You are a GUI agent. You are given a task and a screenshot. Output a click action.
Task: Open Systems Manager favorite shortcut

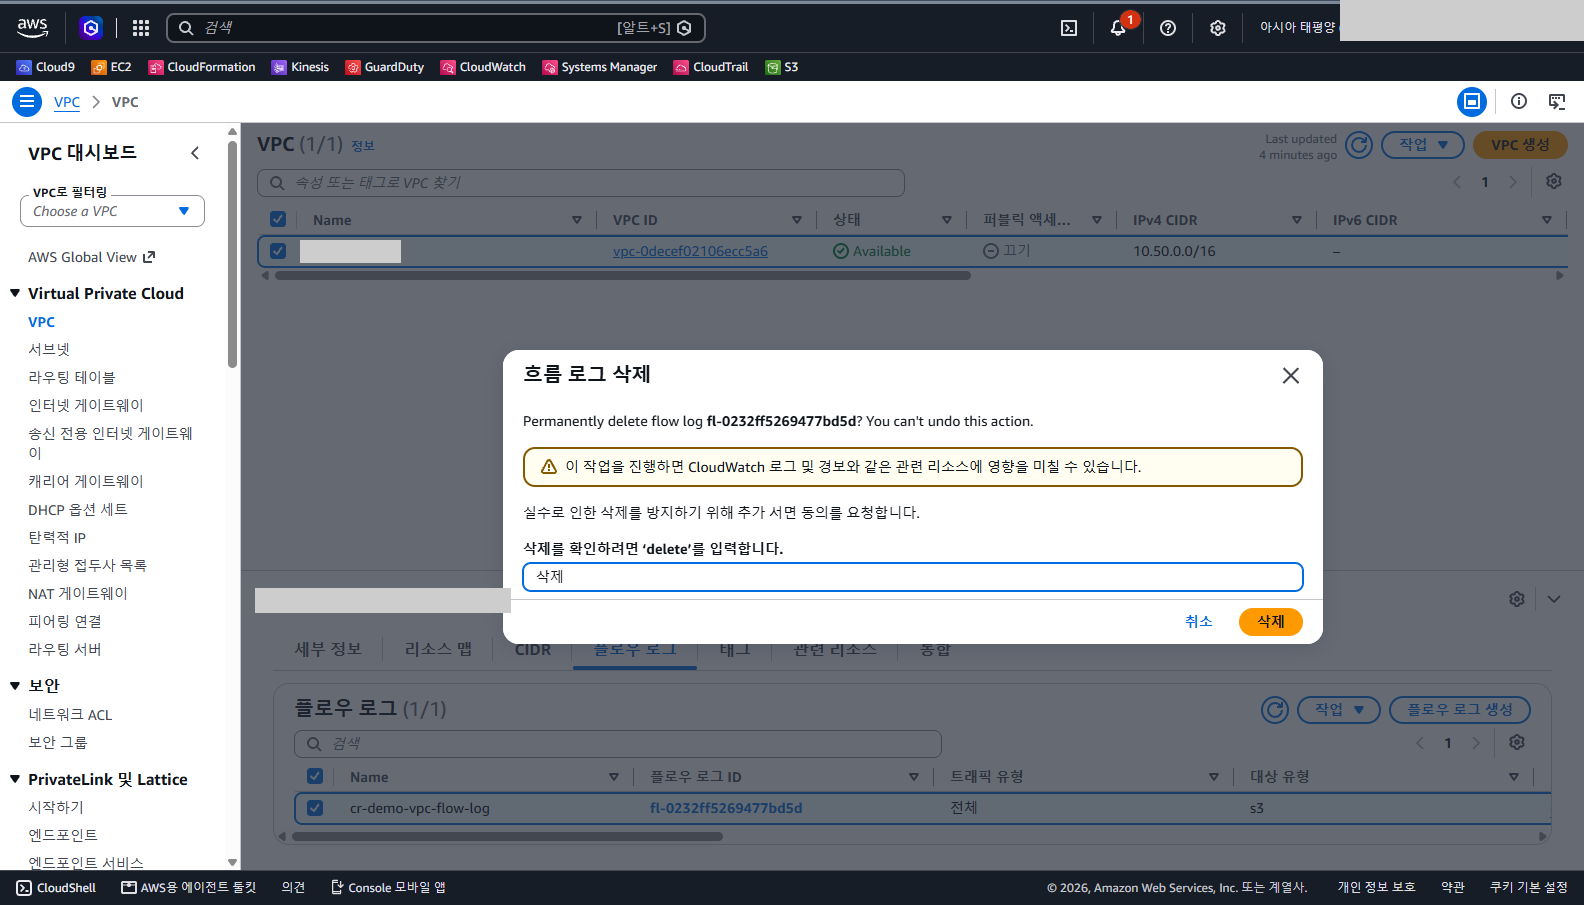(x=600, y=67)
